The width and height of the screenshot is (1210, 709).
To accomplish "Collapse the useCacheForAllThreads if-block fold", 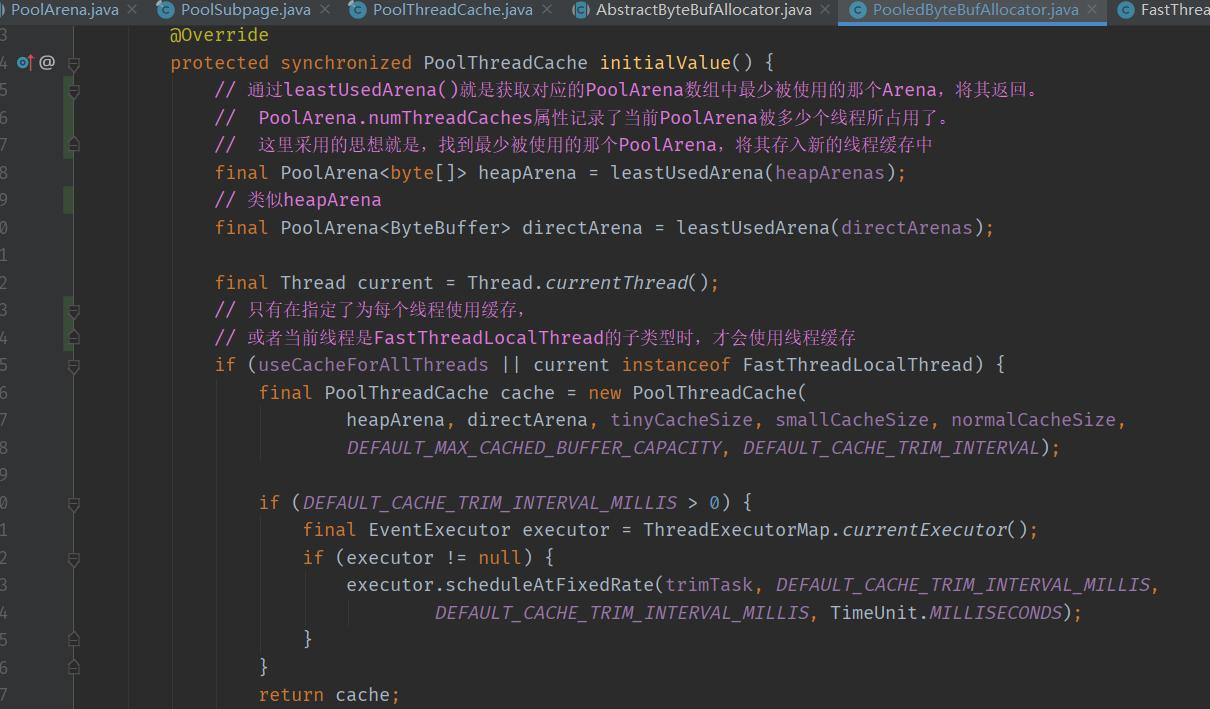I will [73, 365].
